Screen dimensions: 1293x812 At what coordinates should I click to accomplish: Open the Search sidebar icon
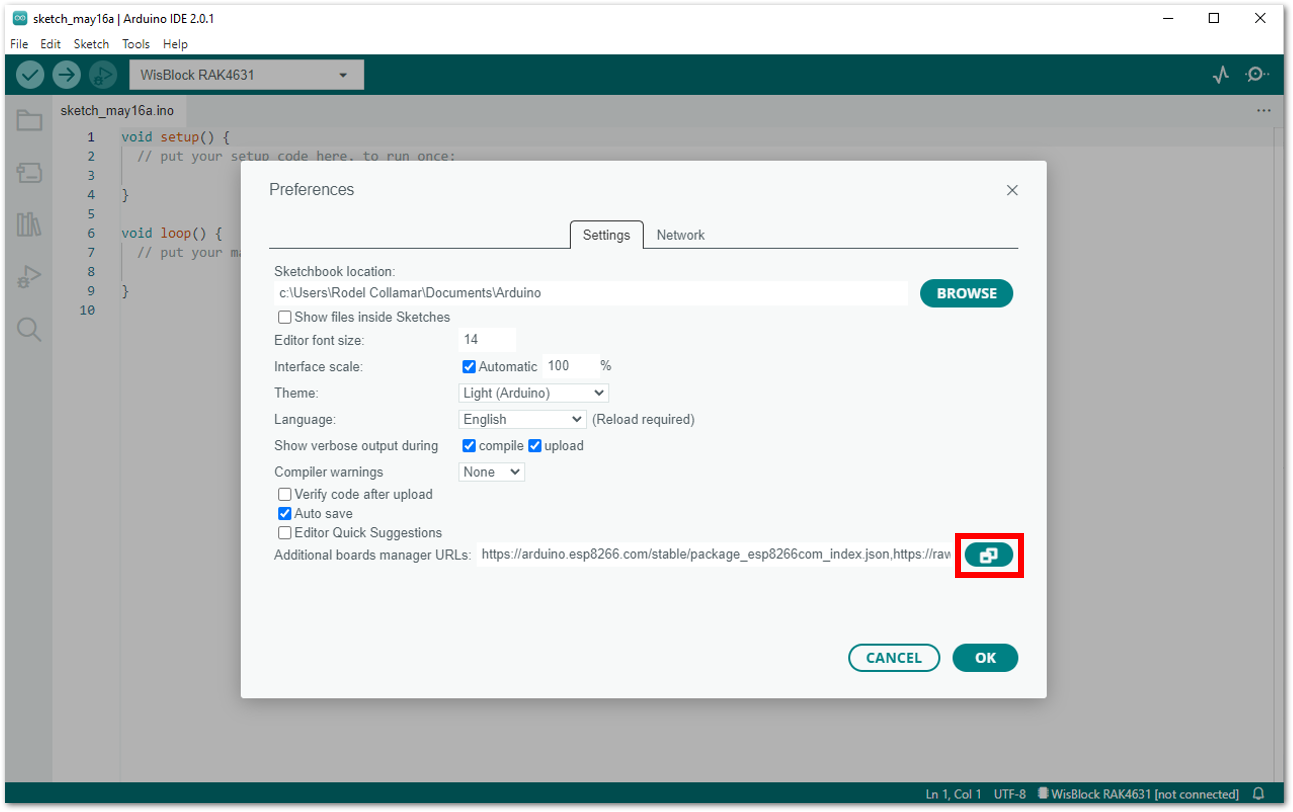[x=29, y=330]
